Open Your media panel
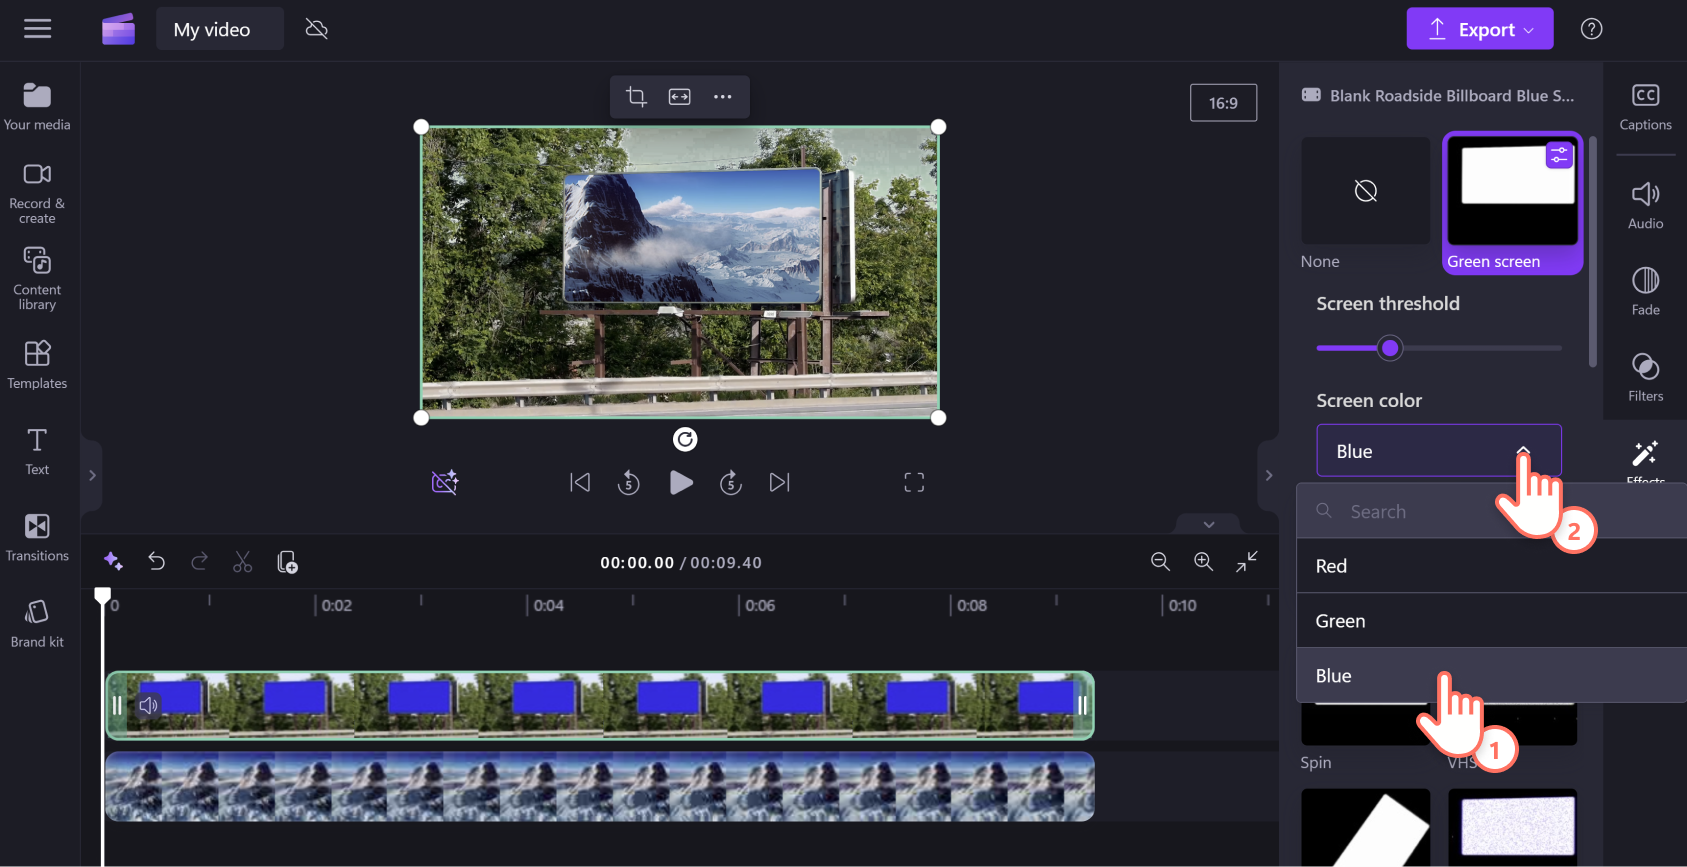The image size is (1687, 867). click(37, 107)
